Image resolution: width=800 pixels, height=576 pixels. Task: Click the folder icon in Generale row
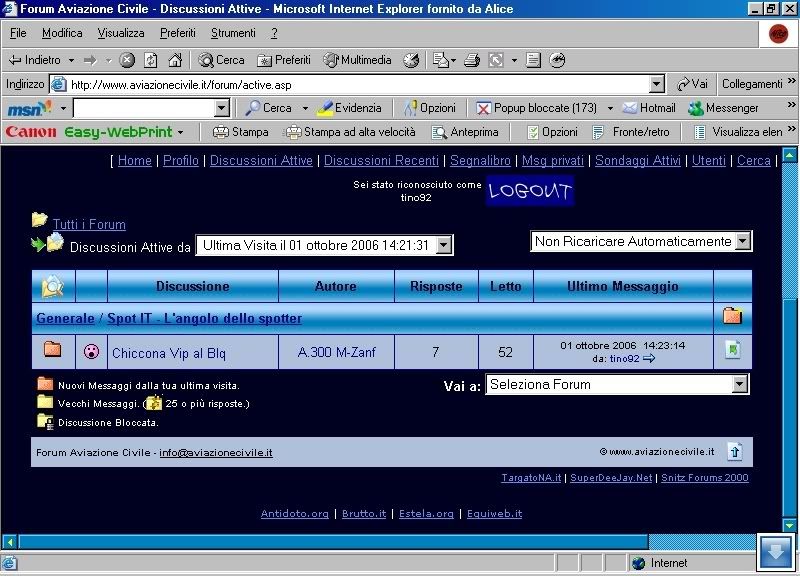pyautogui.click(x=732, y=316)
